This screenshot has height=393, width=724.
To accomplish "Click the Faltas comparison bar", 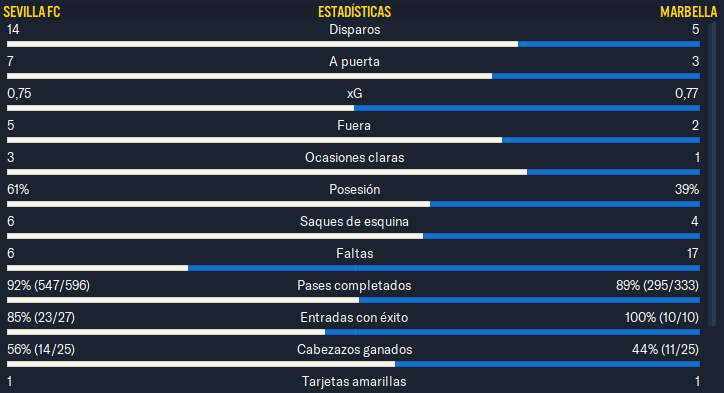I will click(353, 268).
